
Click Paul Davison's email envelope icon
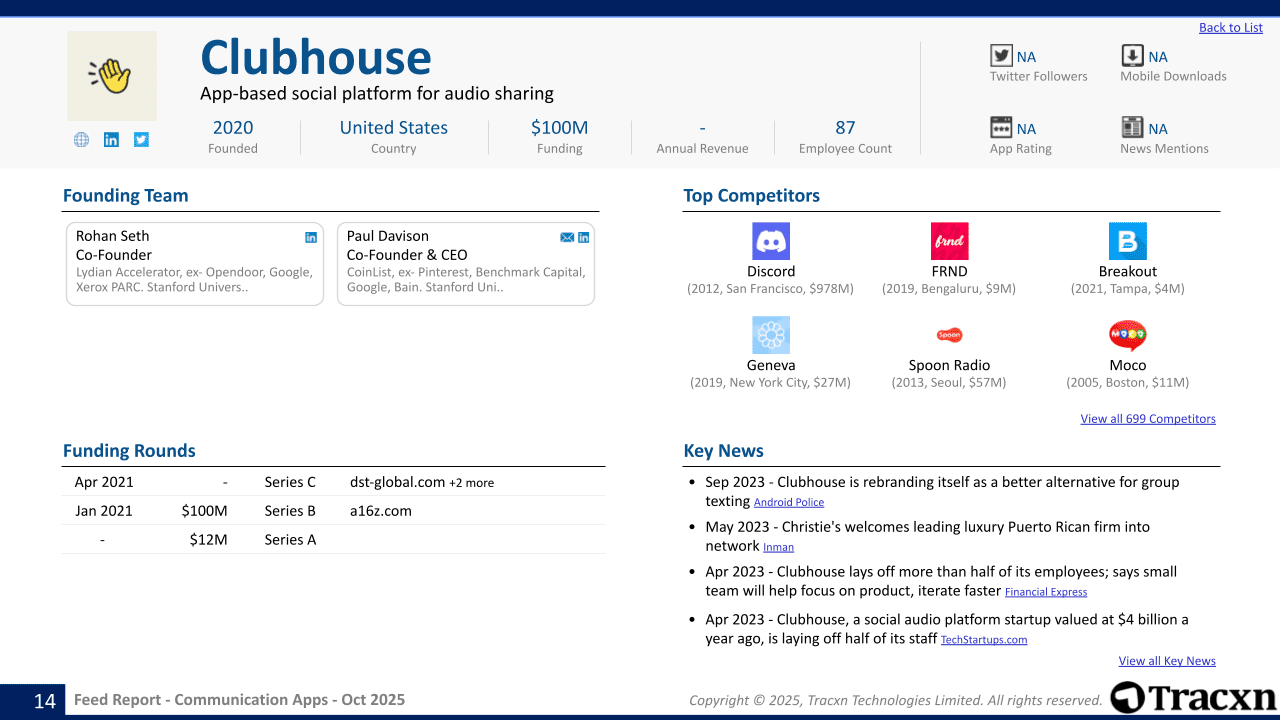click(x=567, y=237)
